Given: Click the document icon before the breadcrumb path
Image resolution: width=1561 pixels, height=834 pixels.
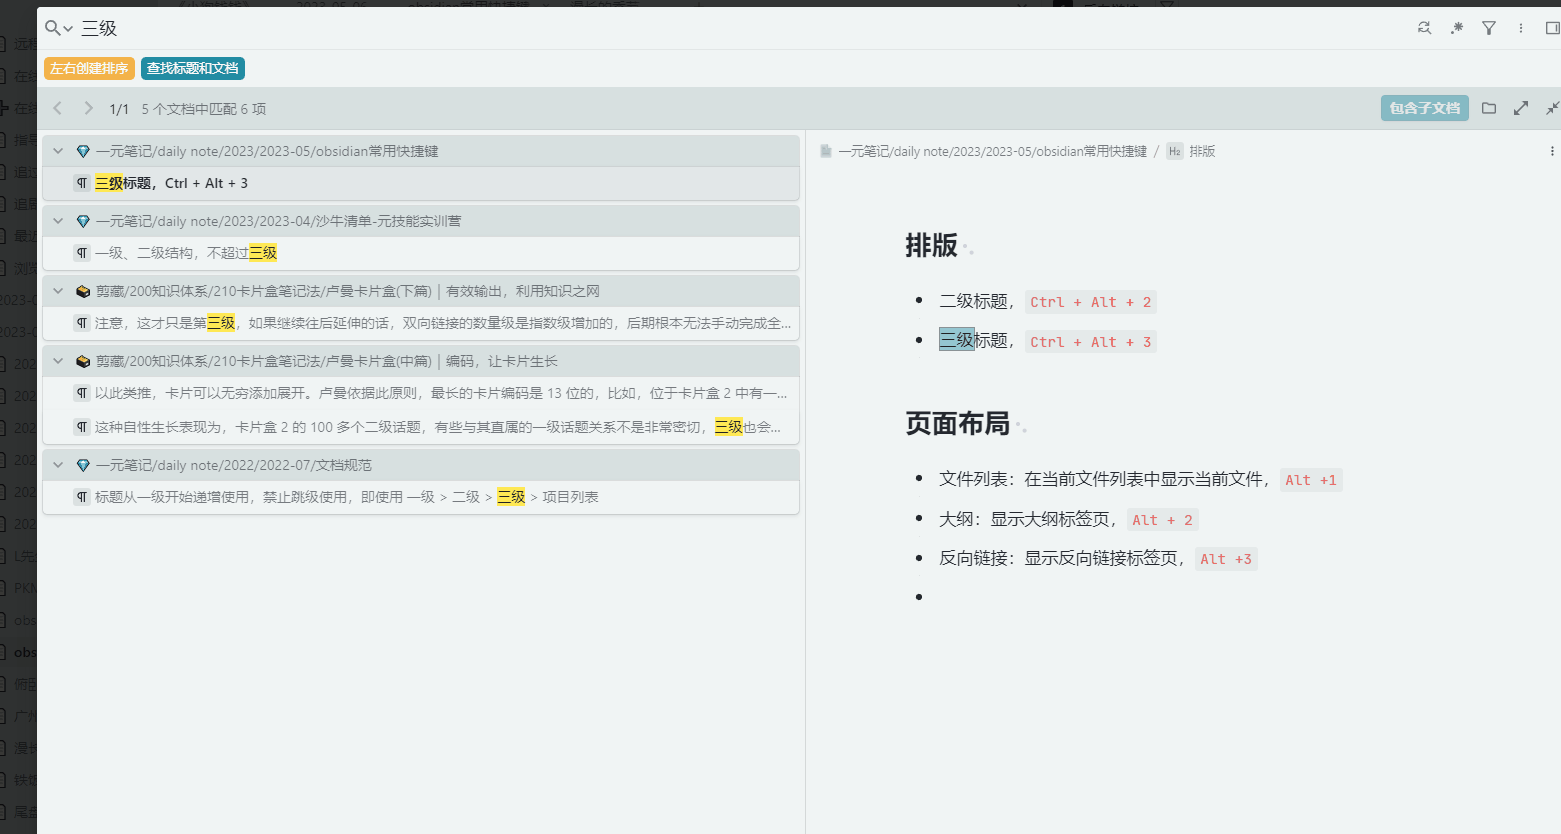Looking at the screenshot, I should point(825,150).
